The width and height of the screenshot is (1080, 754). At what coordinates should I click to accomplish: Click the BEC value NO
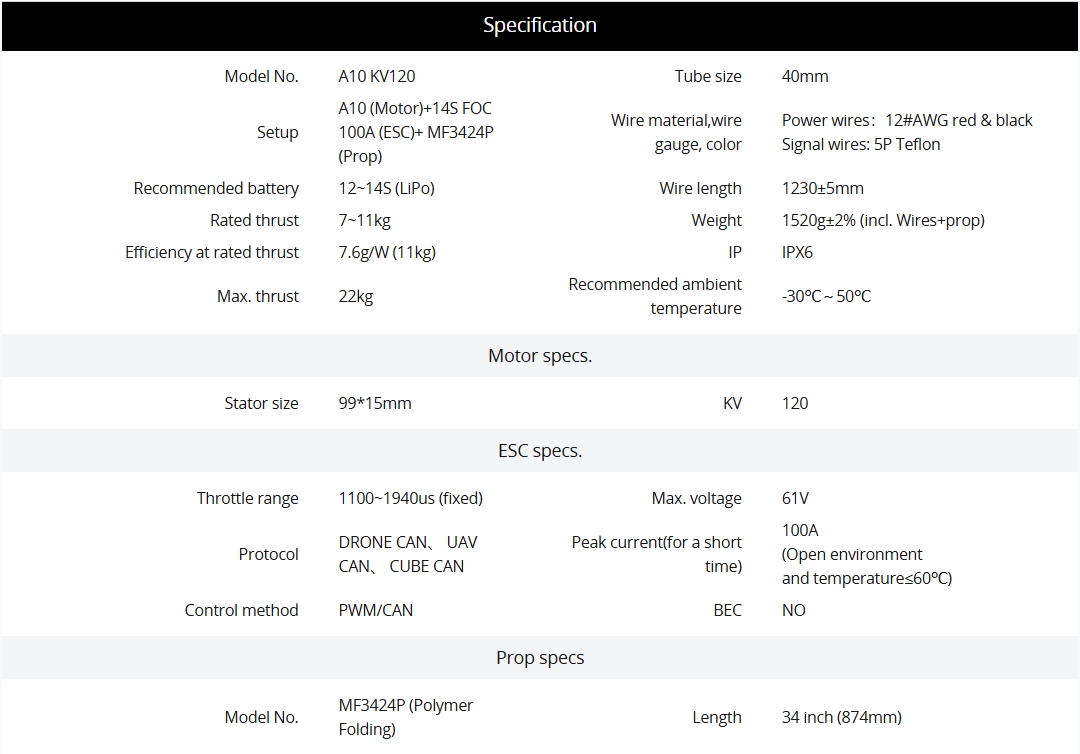[794, 610]
